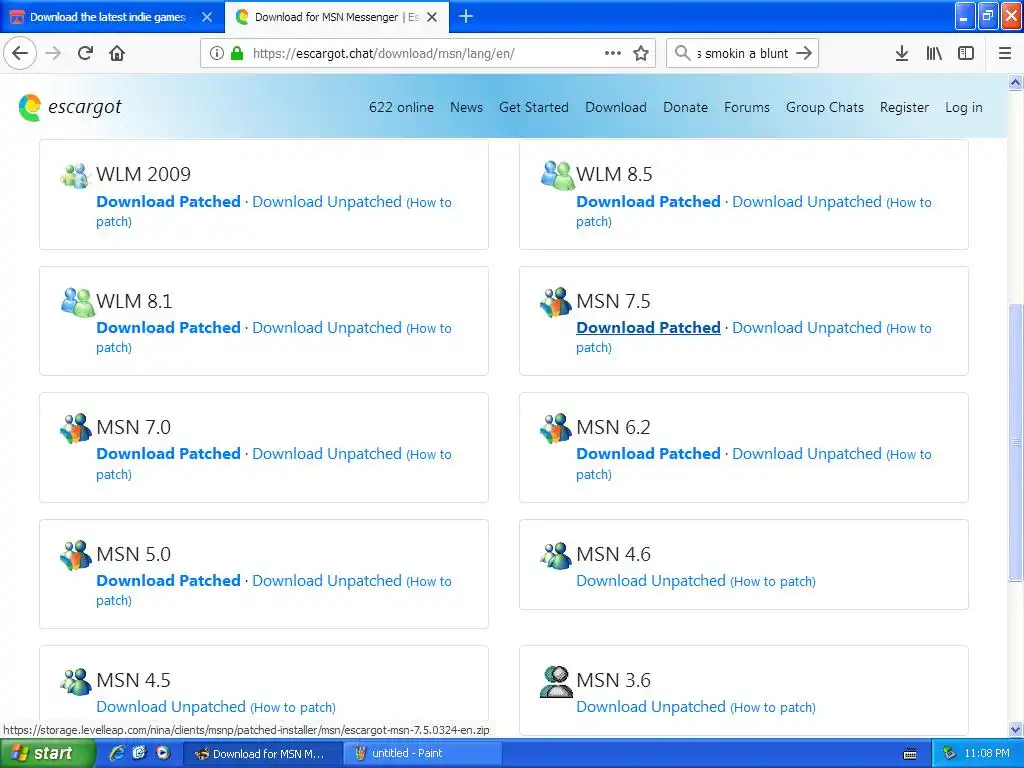
Task: Switch to the indie games tab
Action: click(108, 17)
